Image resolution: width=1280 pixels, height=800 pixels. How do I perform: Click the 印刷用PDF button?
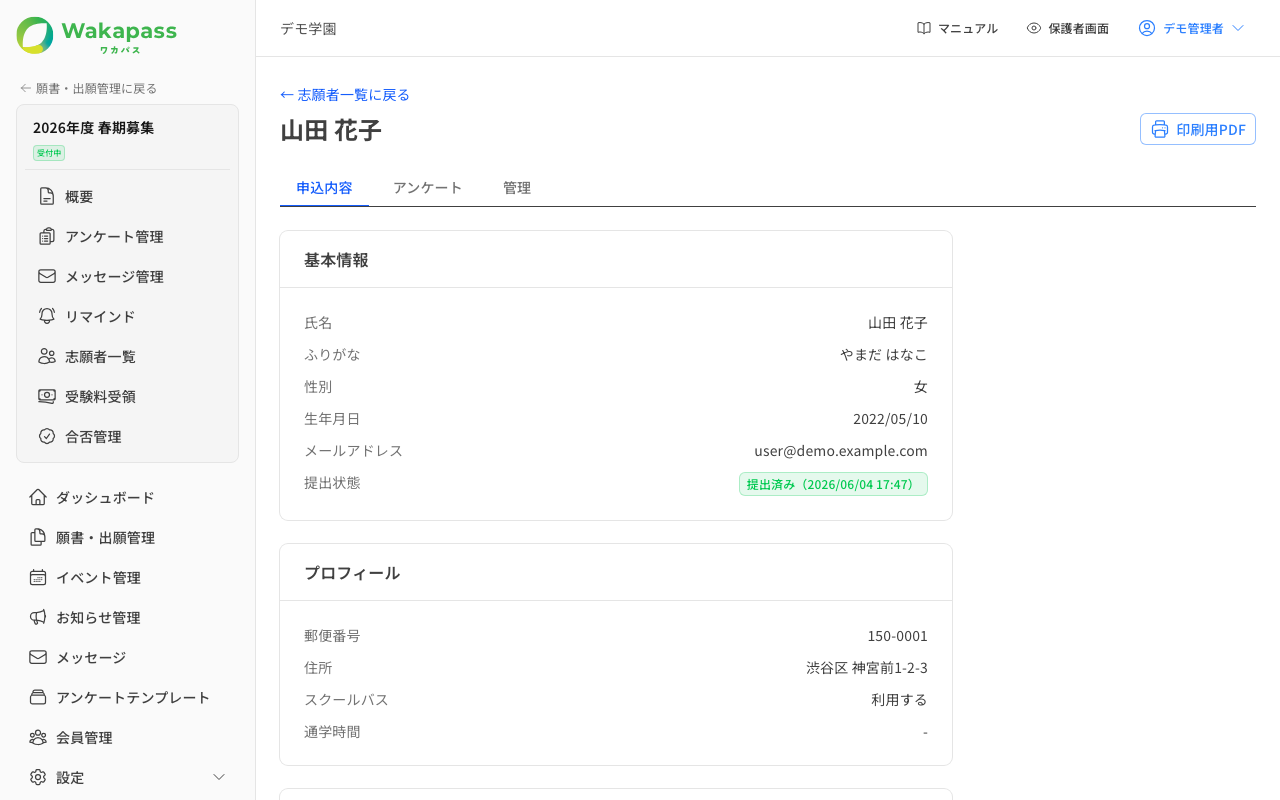pyautogui.click(x=1198, y=129)
